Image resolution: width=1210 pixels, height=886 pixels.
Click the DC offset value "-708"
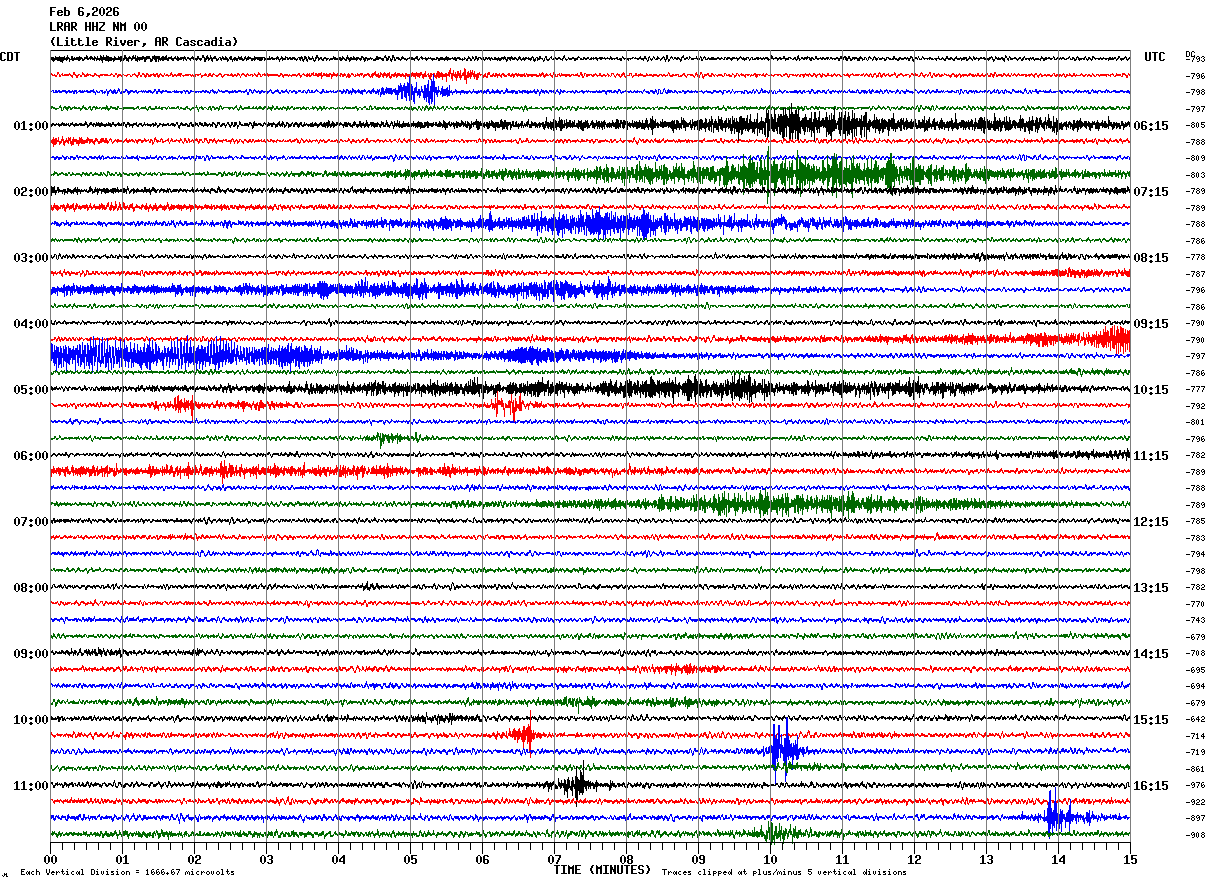pyautogui.click(x=1195, y=654)
